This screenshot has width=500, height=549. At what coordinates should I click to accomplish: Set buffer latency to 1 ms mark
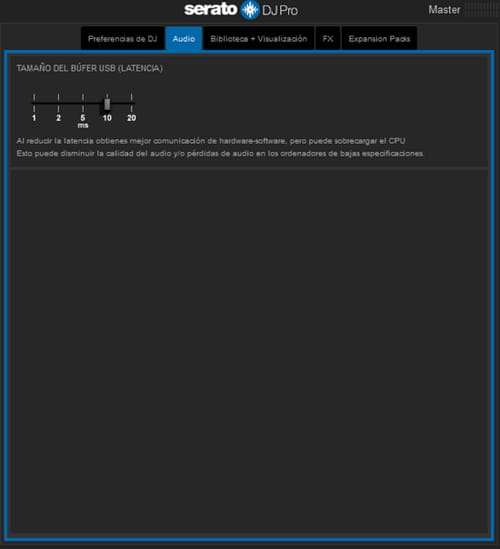coord(34,104)
